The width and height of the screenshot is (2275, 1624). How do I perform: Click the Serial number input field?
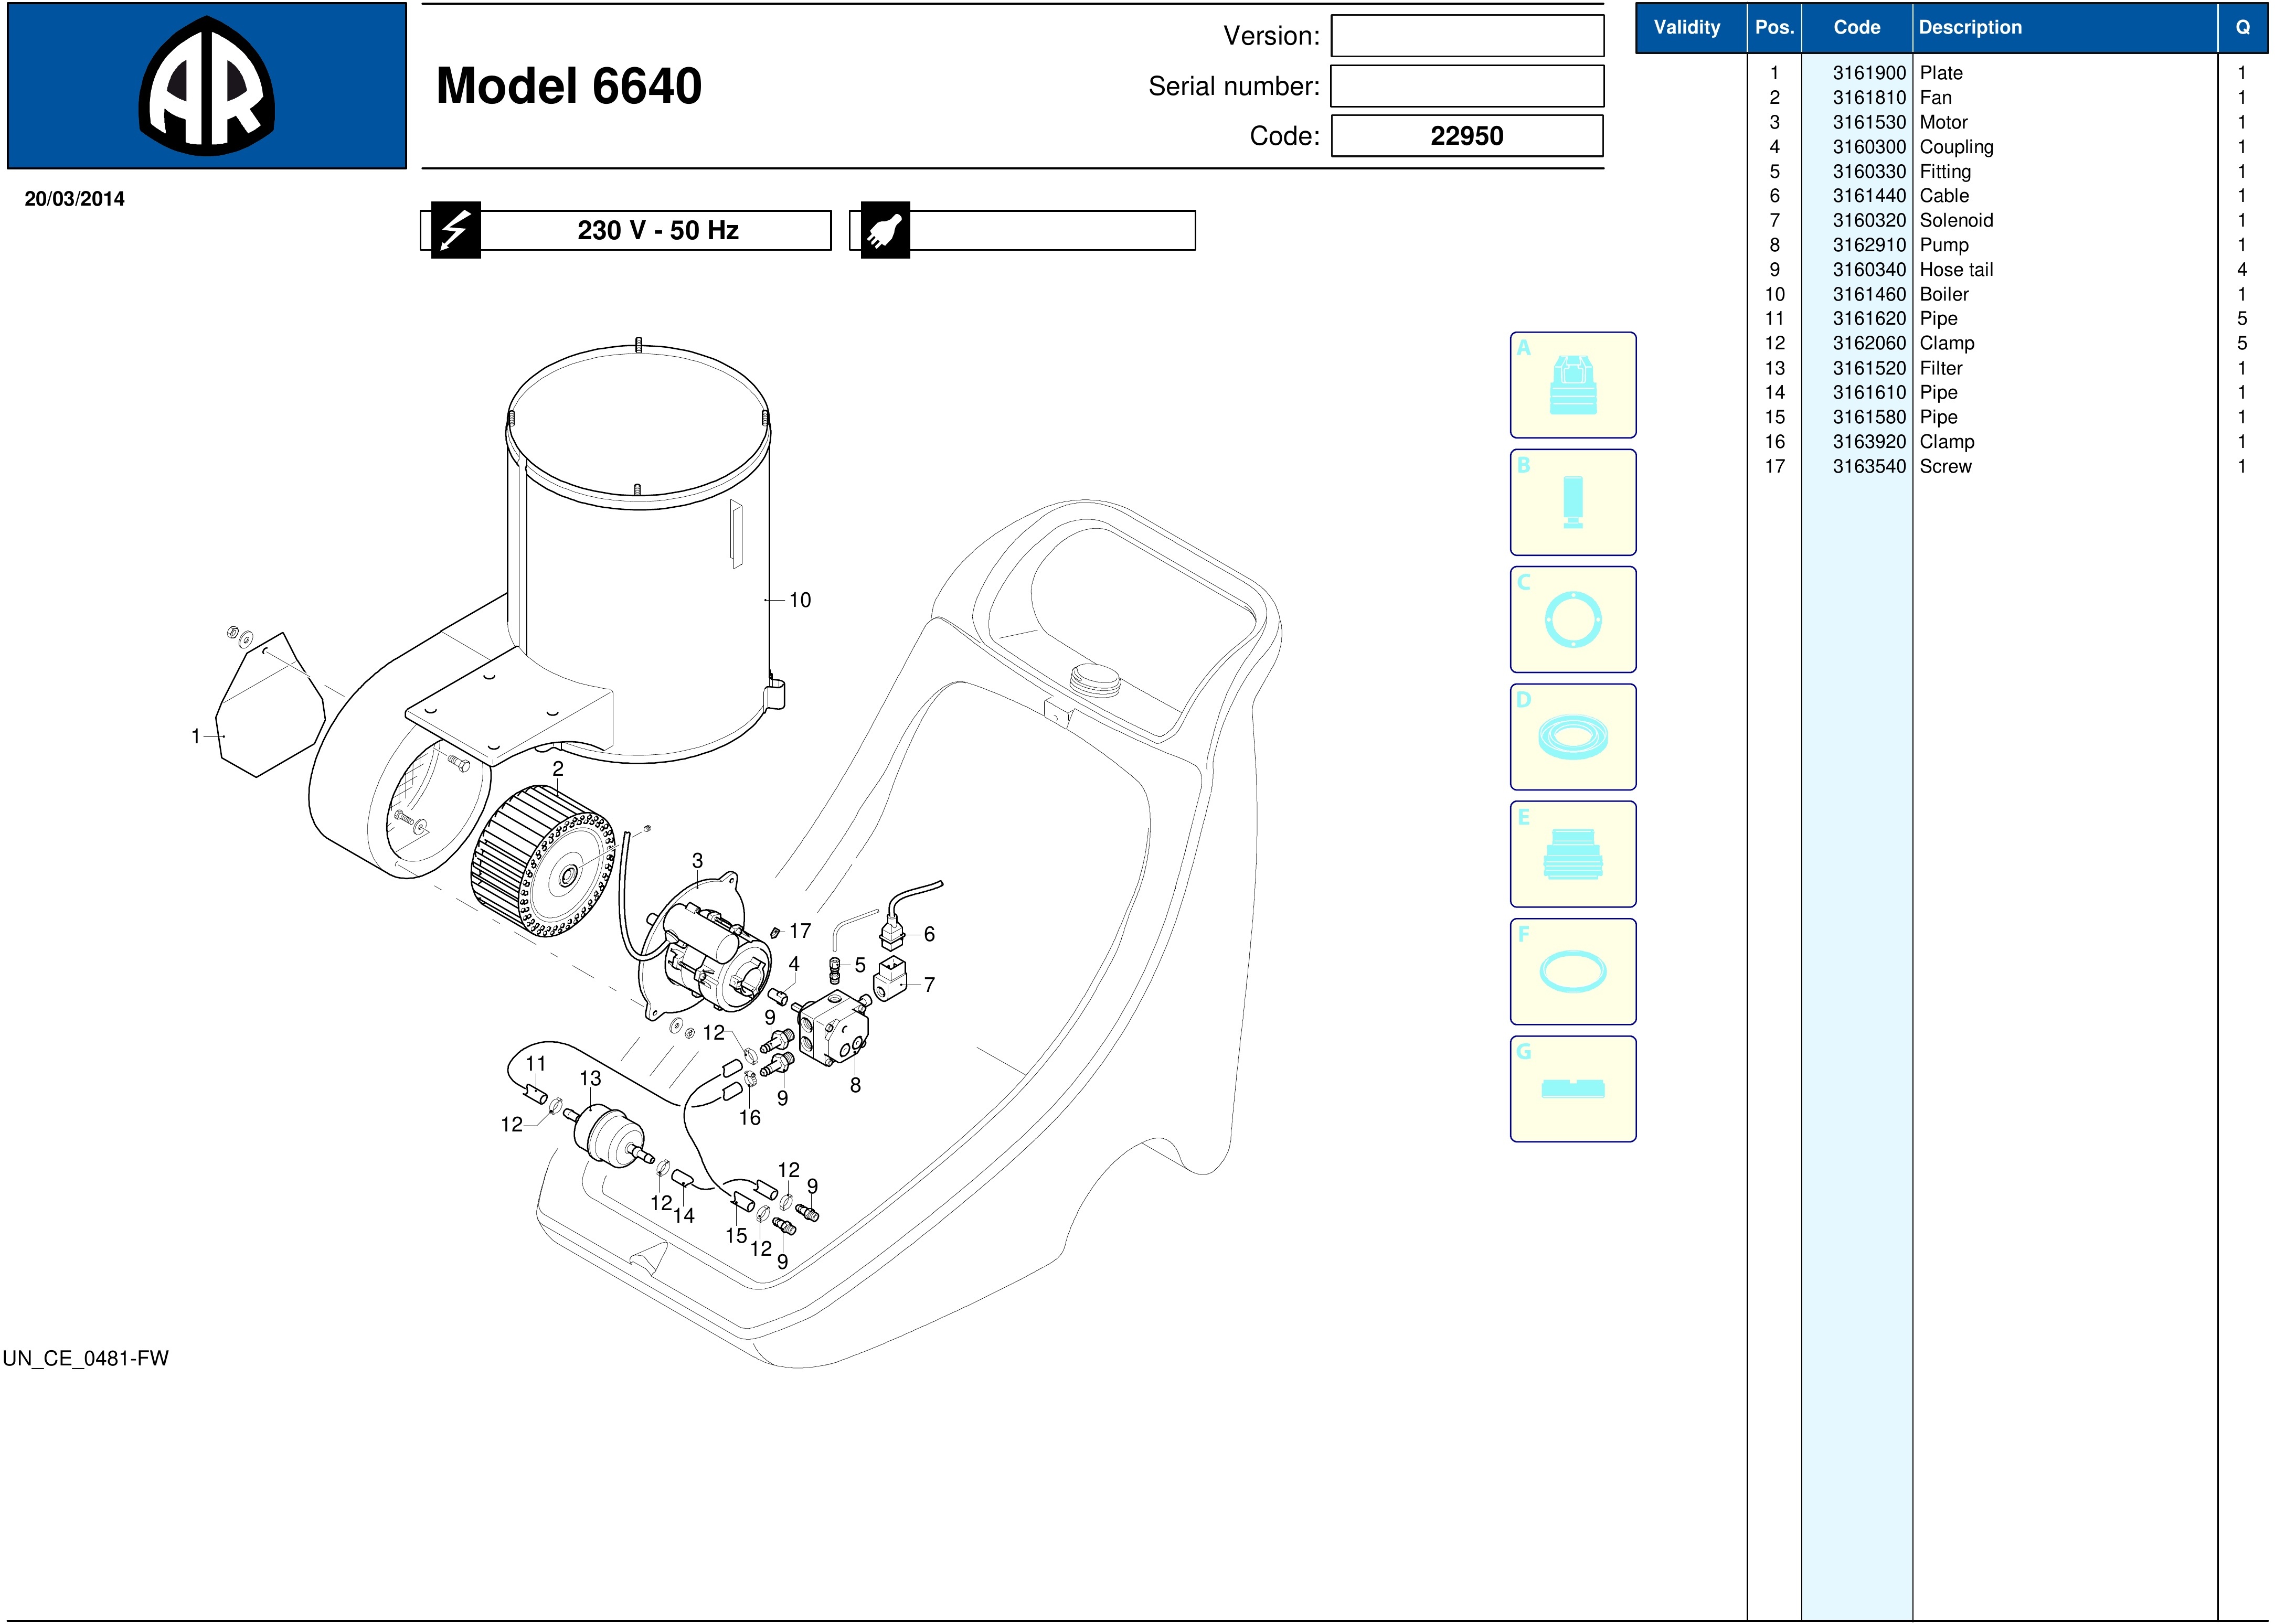click(1467, 86)
